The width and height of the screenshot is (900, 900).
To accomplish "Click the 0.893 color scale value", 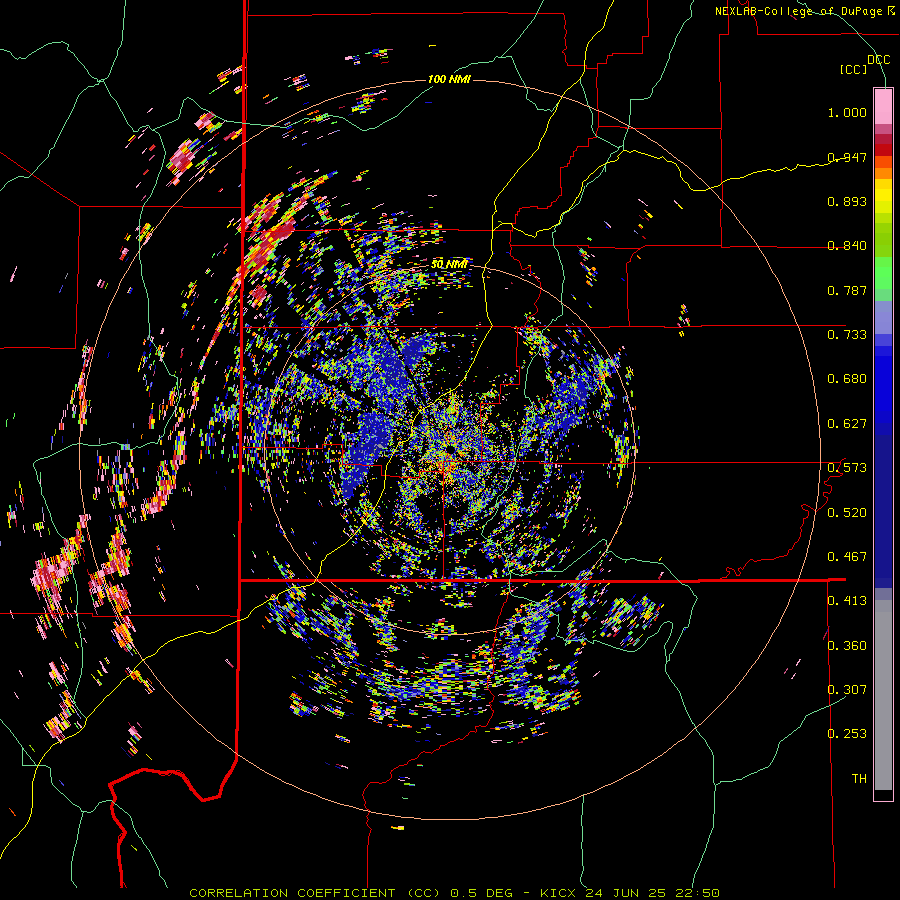I will [847, 201].
